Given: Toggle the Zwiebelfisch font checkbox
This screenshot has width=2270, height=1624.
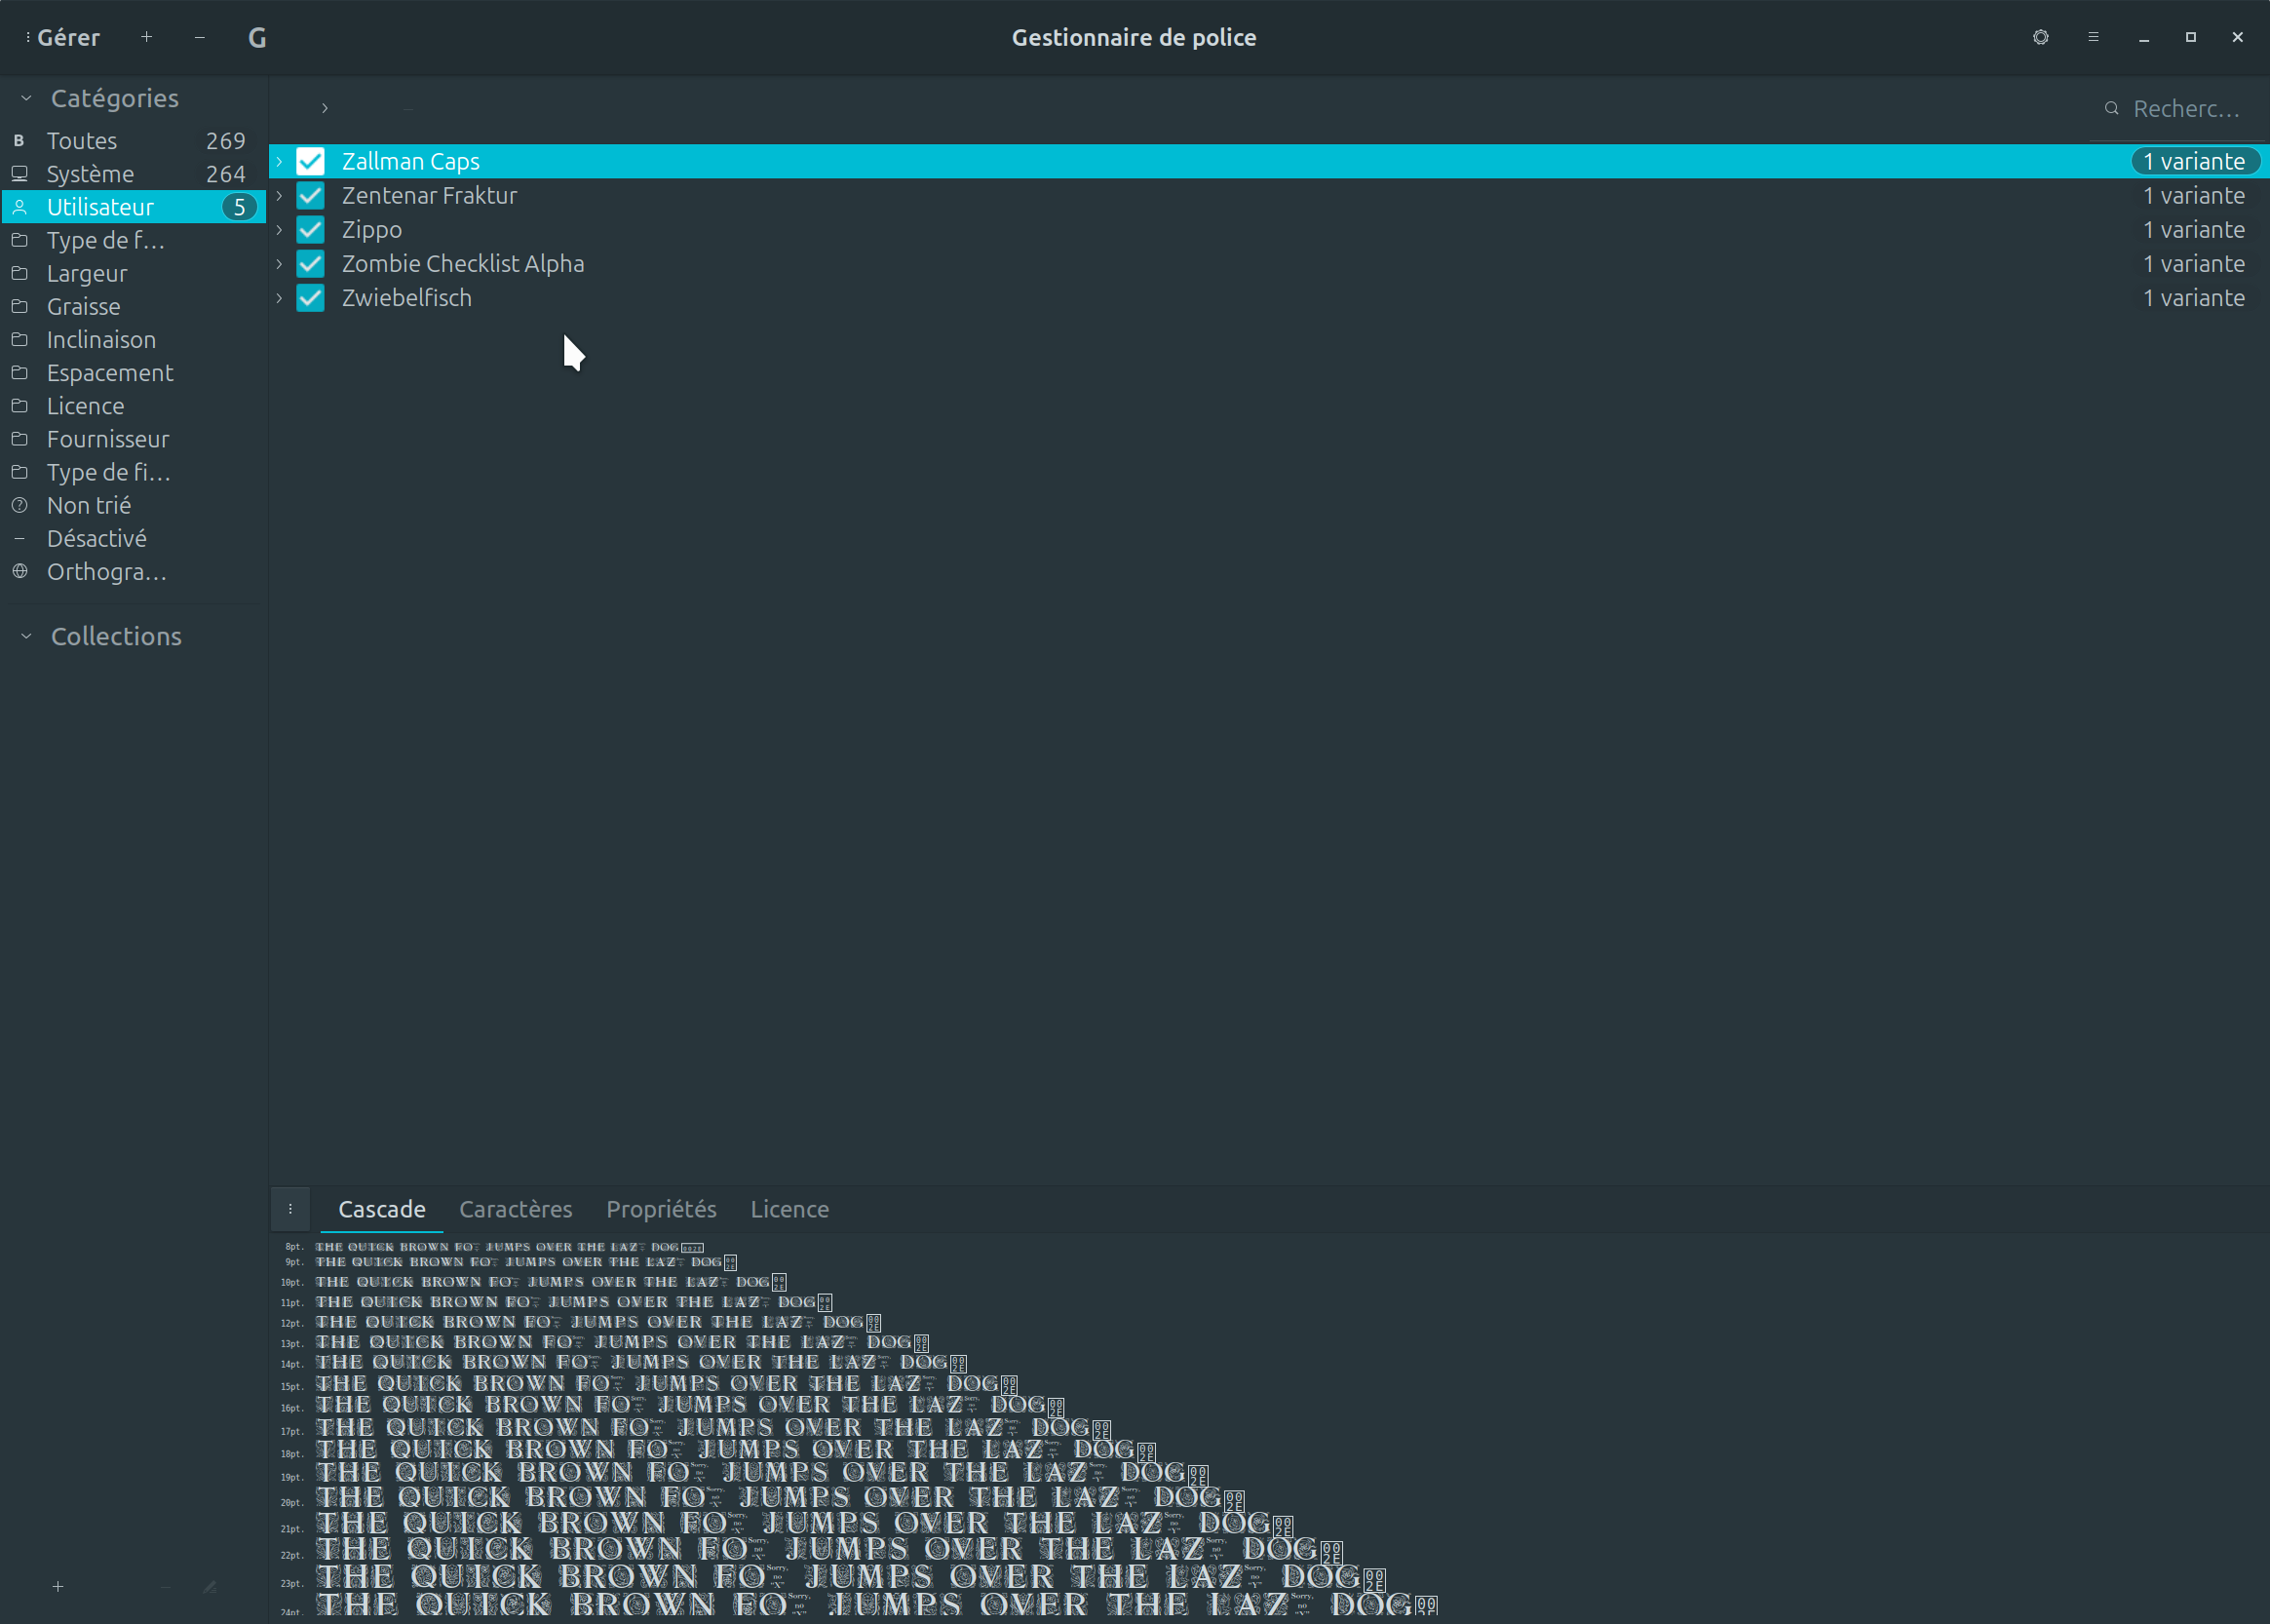Looking at the screenshot, I should click(311, 298).
